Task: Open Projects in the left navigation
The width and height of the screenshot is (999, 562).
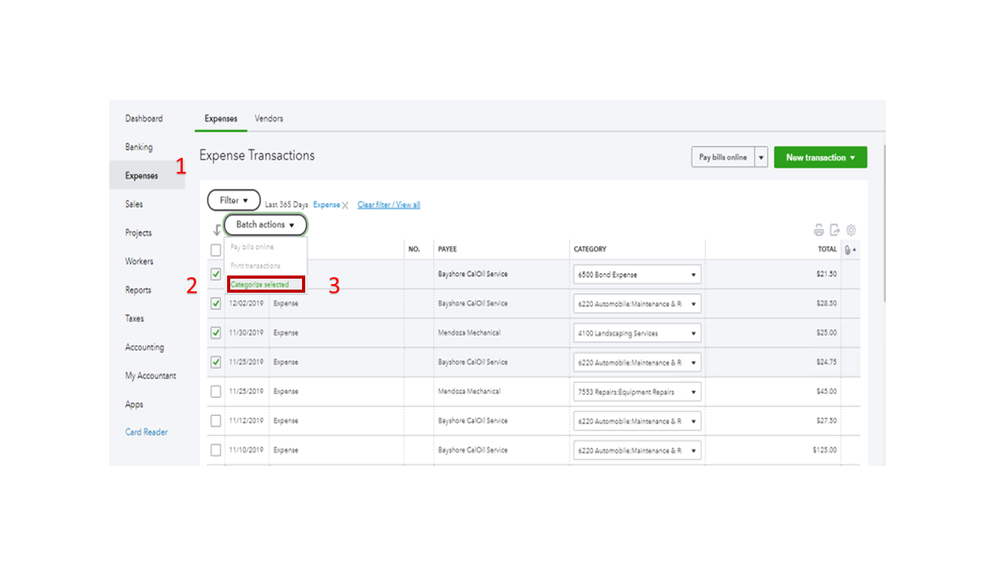Action: (x=138, y=233)
